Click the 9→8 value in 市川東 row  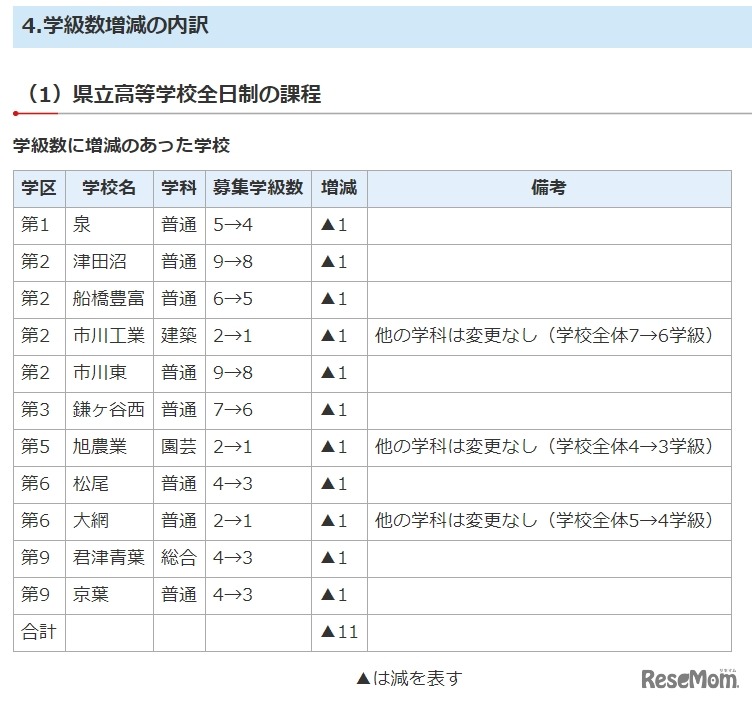(x=233, y=373)
